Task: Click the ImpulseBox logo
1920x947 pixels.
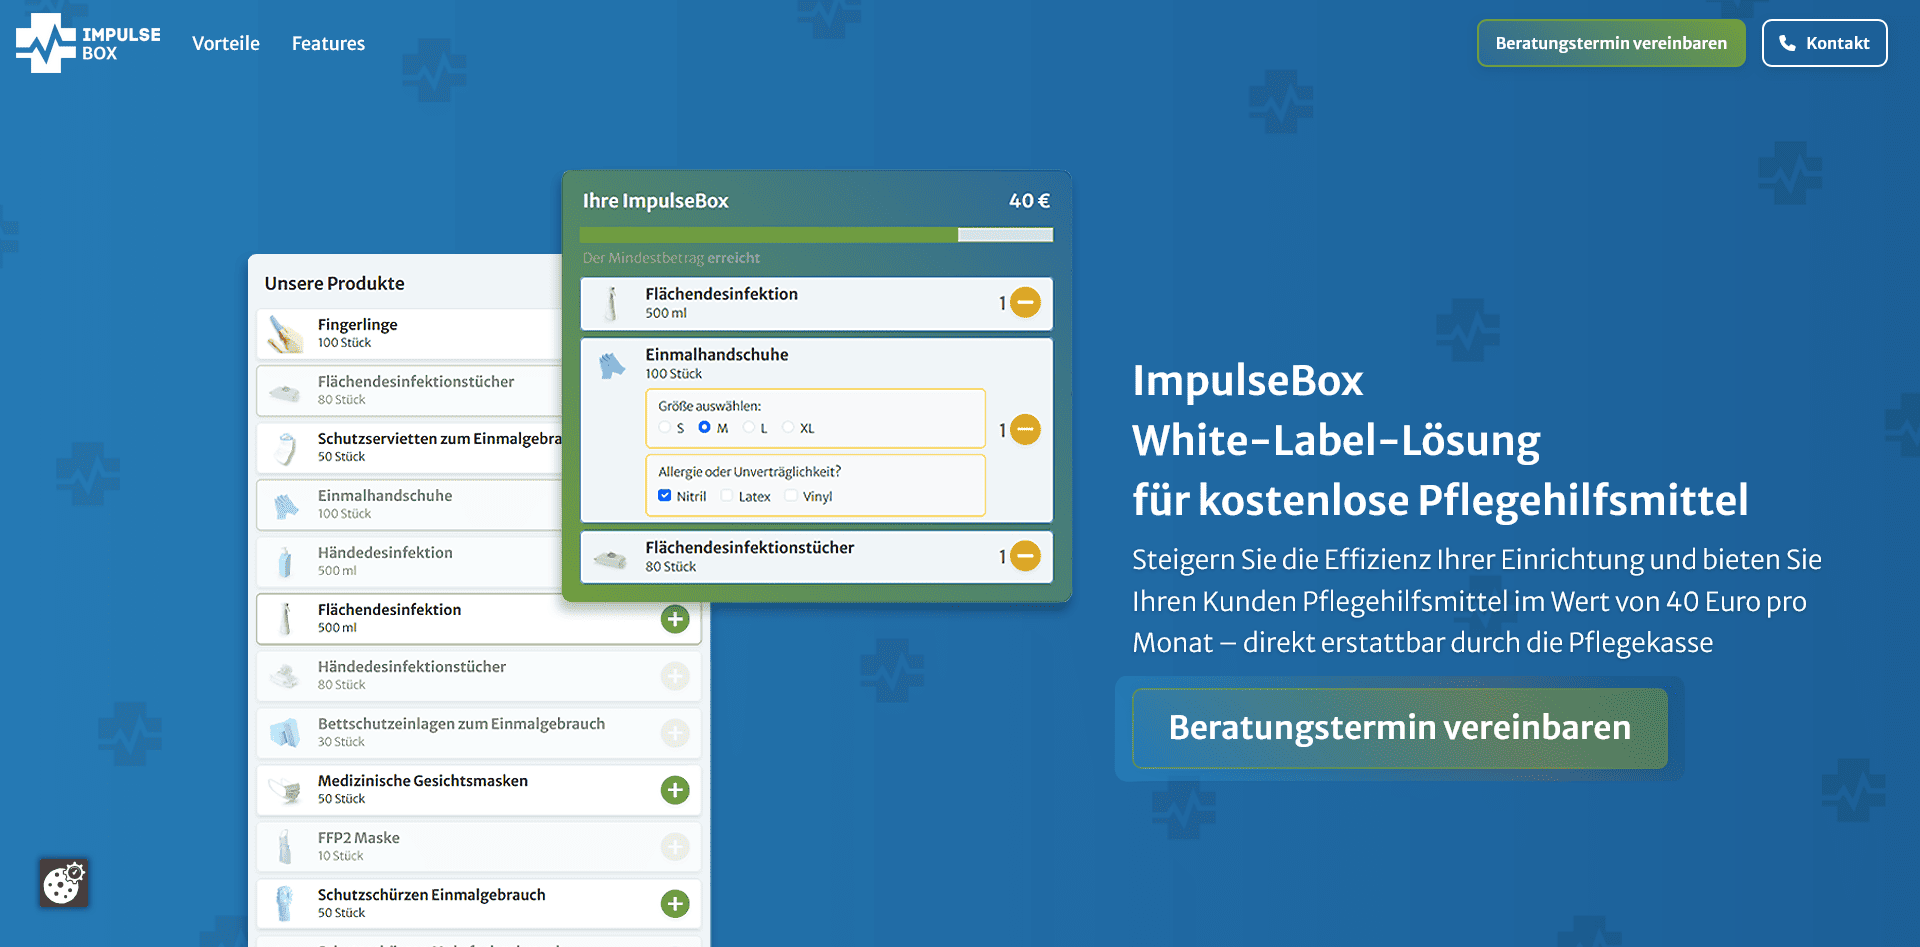Action: click(88, 43)
